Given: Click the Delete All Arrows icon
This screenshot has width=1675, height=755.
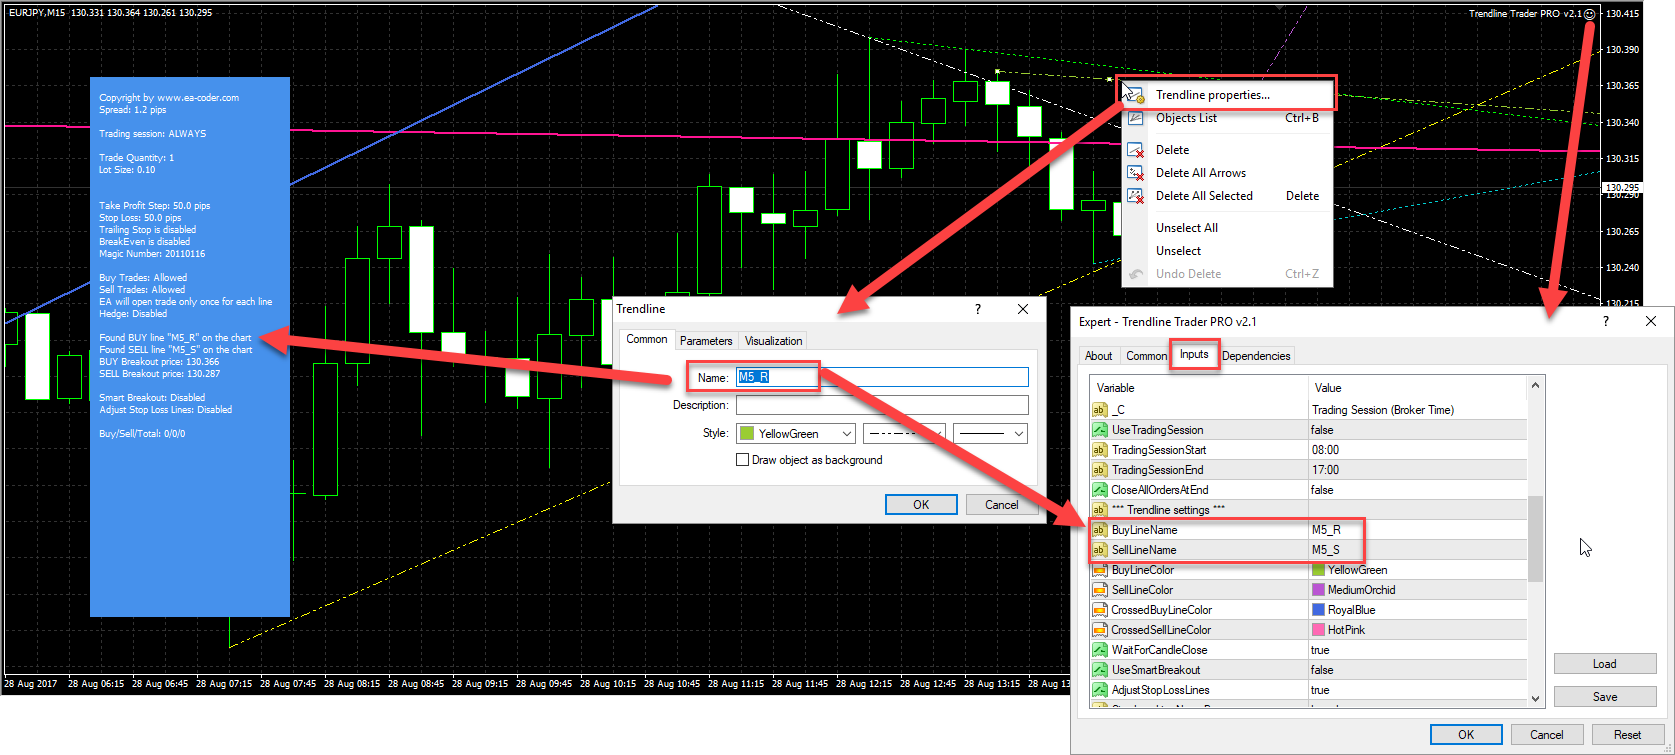Looking at the screenshot, I should pos(1135,173).
